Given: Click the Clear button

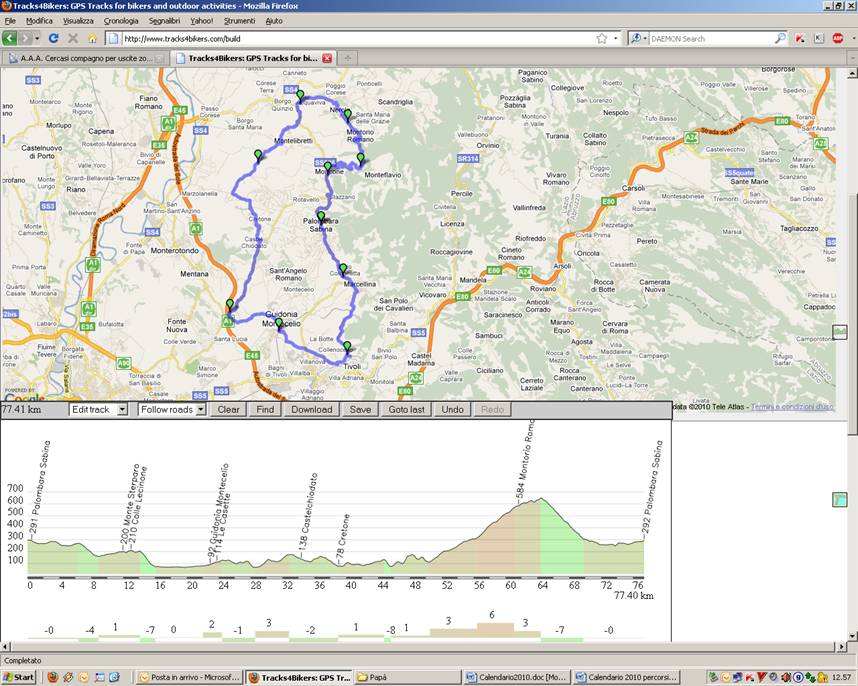Looking at the screenshot, I should coord(228,409).
